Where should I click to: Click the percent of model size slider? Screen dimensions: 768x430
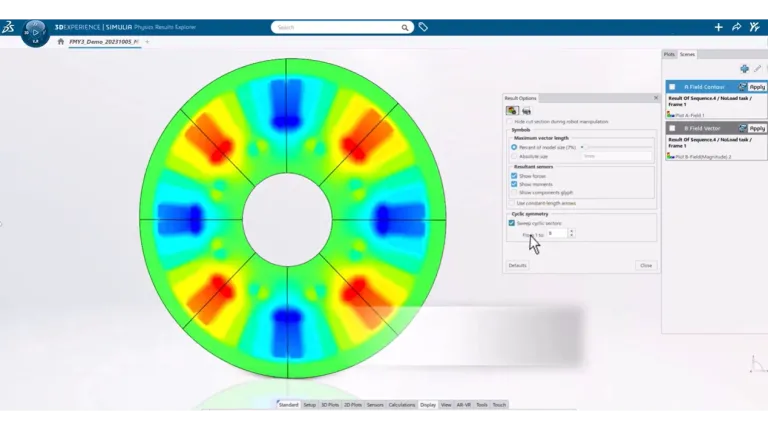tap(618, 147)
